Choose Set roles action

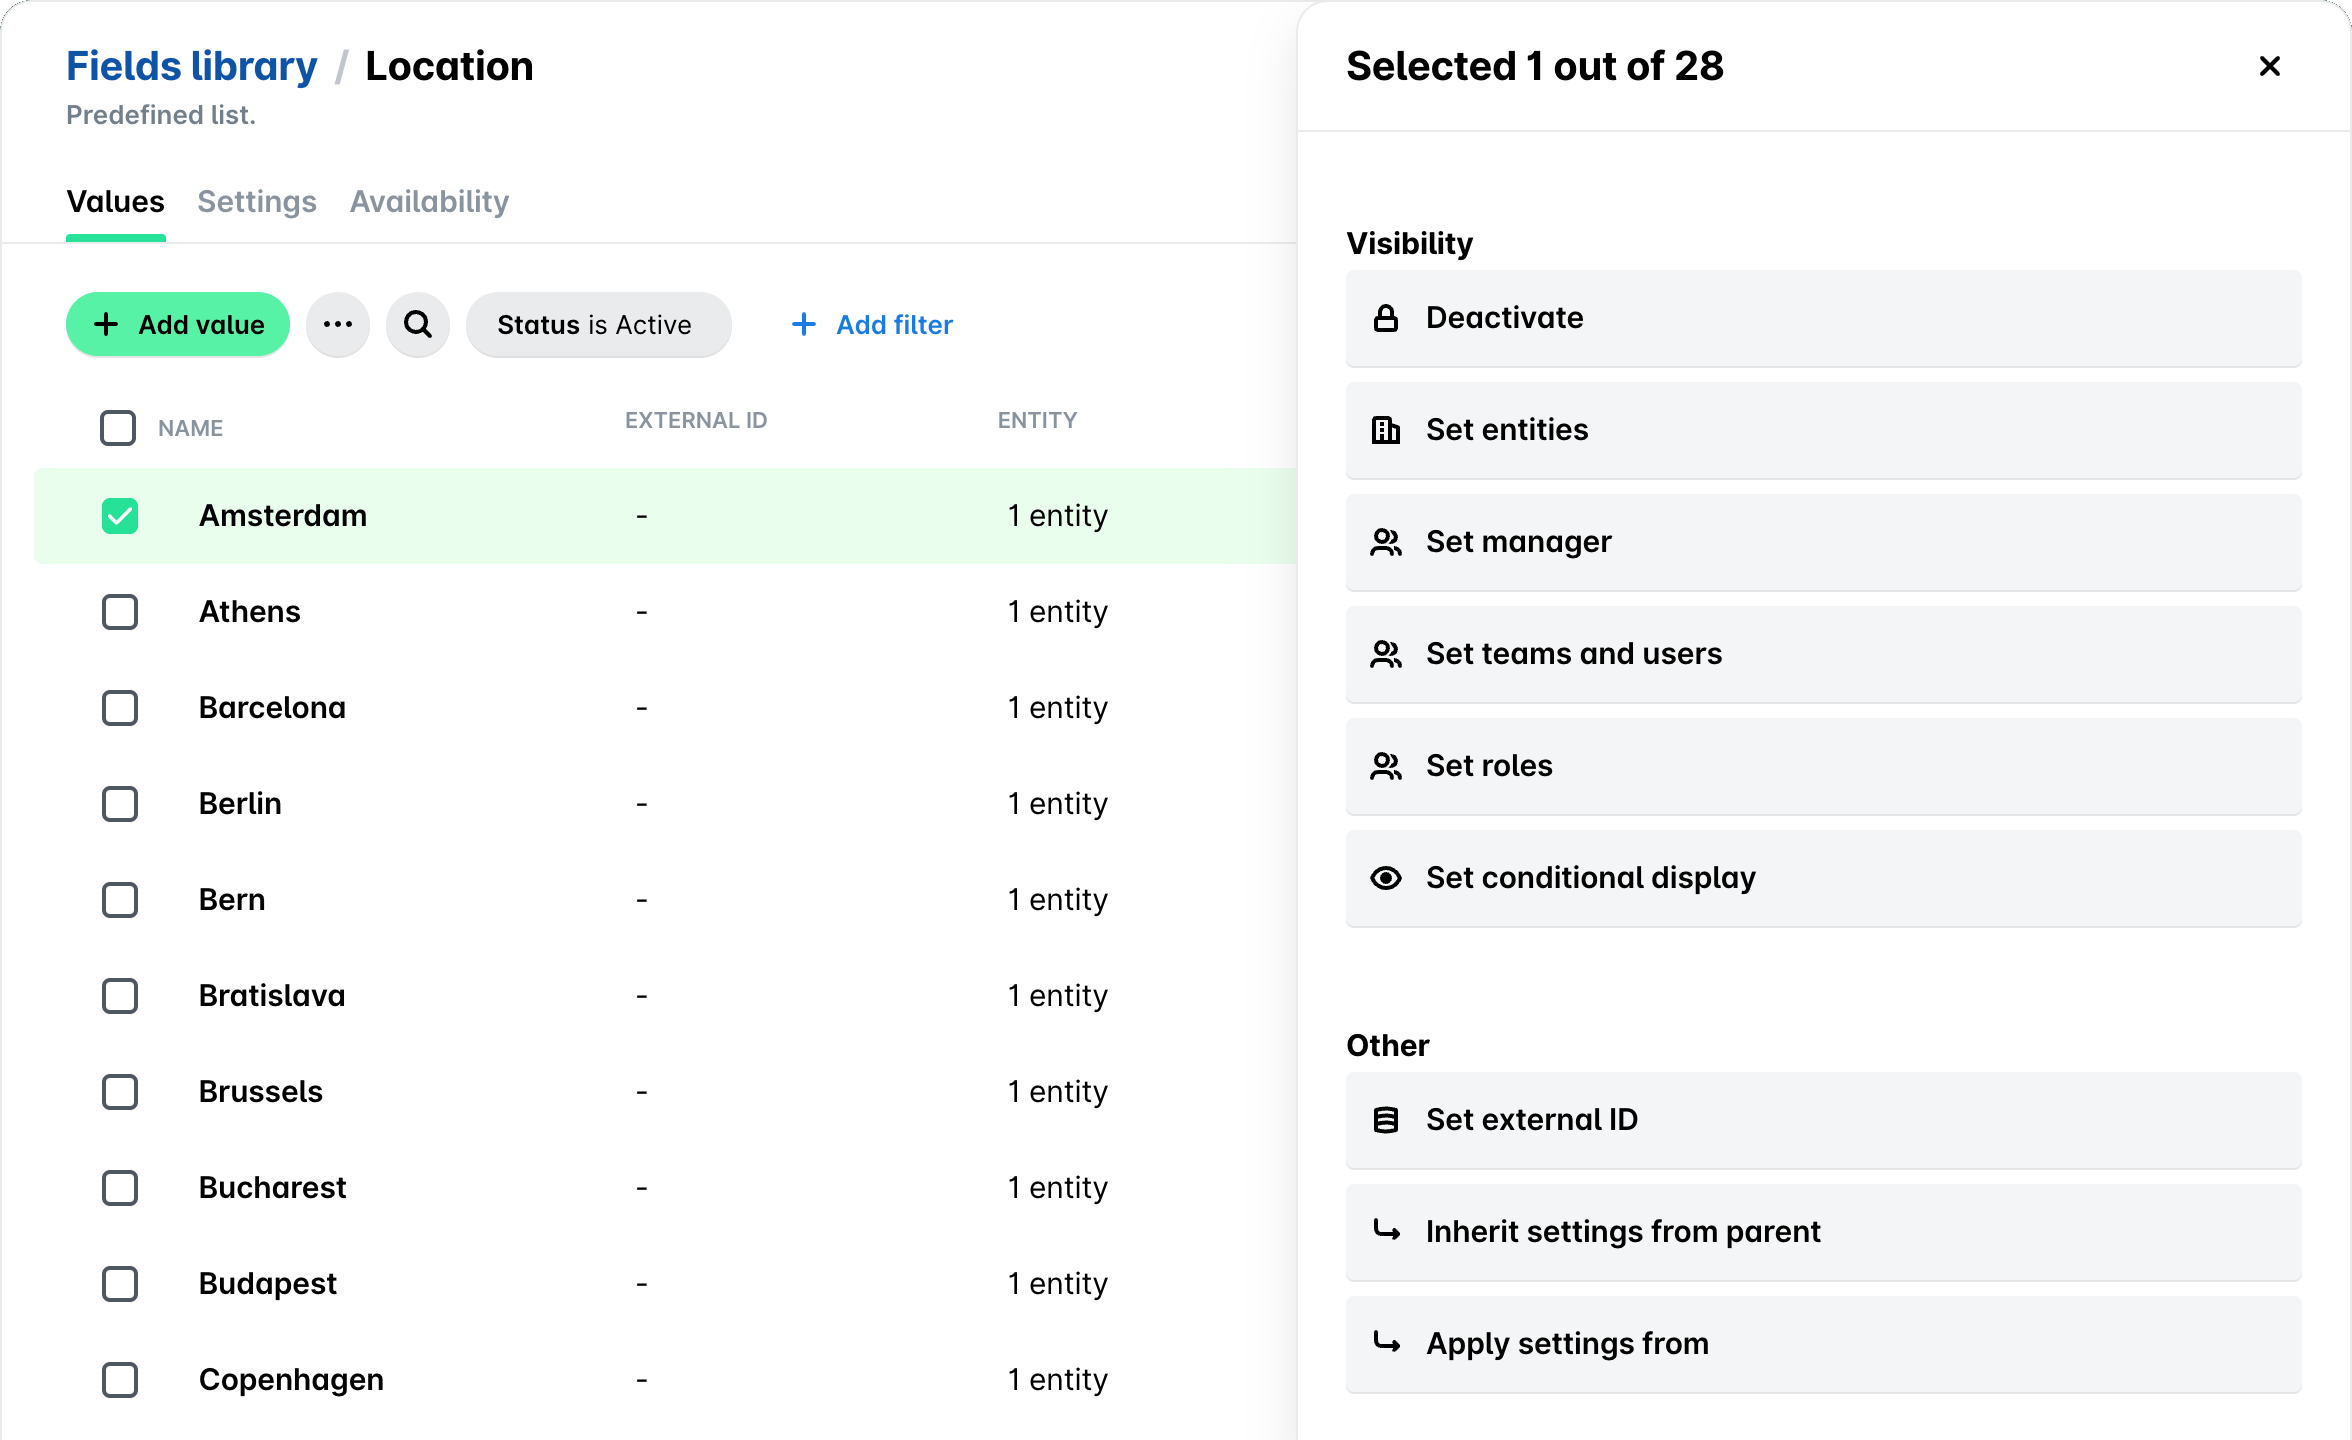pos(1823,766)
